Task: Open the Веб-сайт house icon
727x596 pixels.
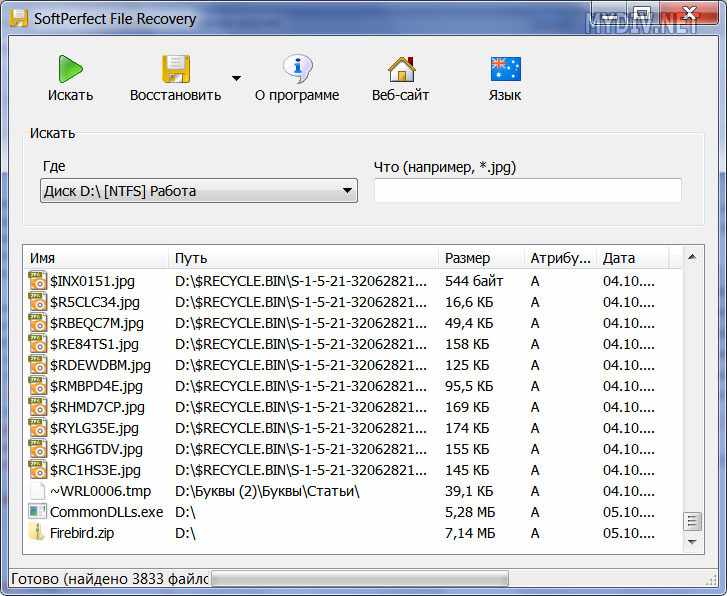Action: tap(401, 69)
